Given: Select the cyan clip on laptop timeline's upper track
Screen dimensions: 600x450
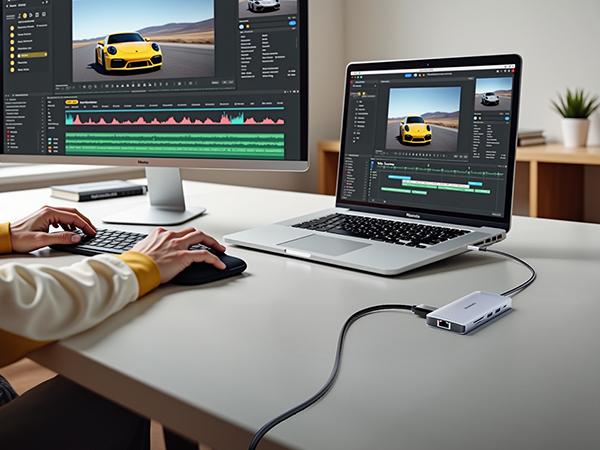Looking at the screenshot, I should pos(400,177).
